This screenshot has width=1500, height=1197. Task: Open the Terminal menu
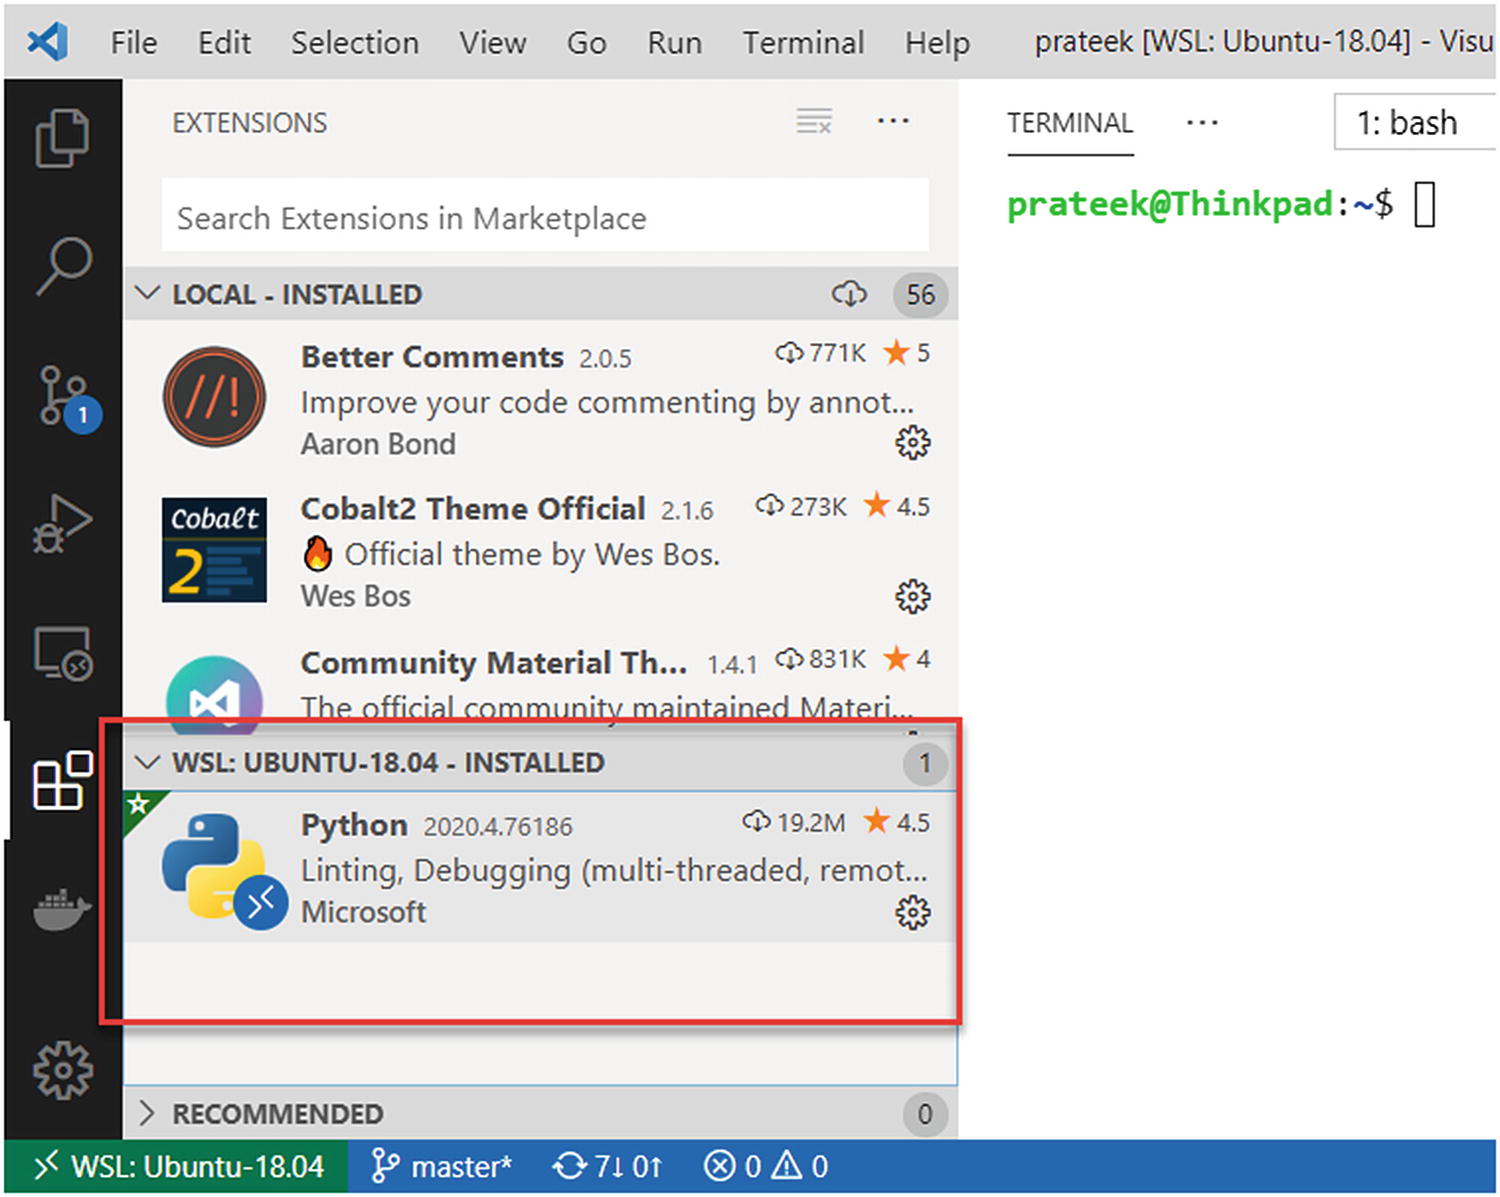pos(803,43)
